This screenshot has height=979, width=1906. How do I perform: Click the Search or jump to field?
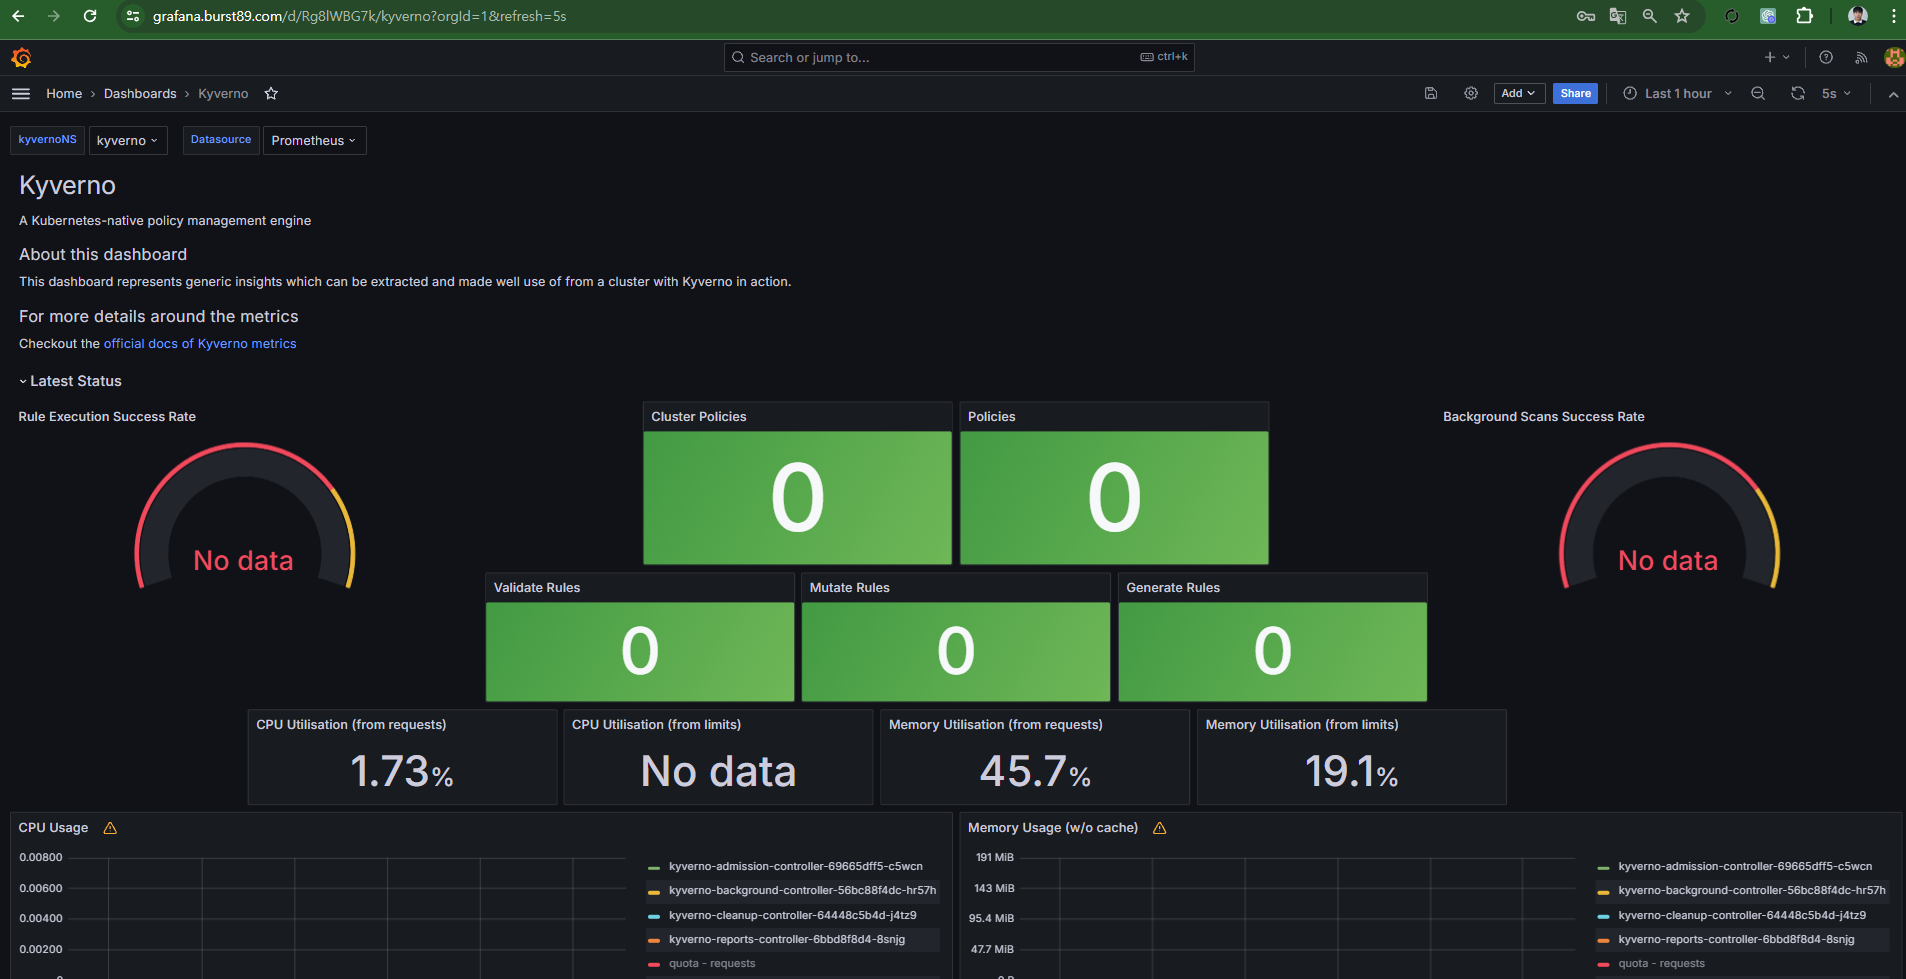click(x=958, y=58)
